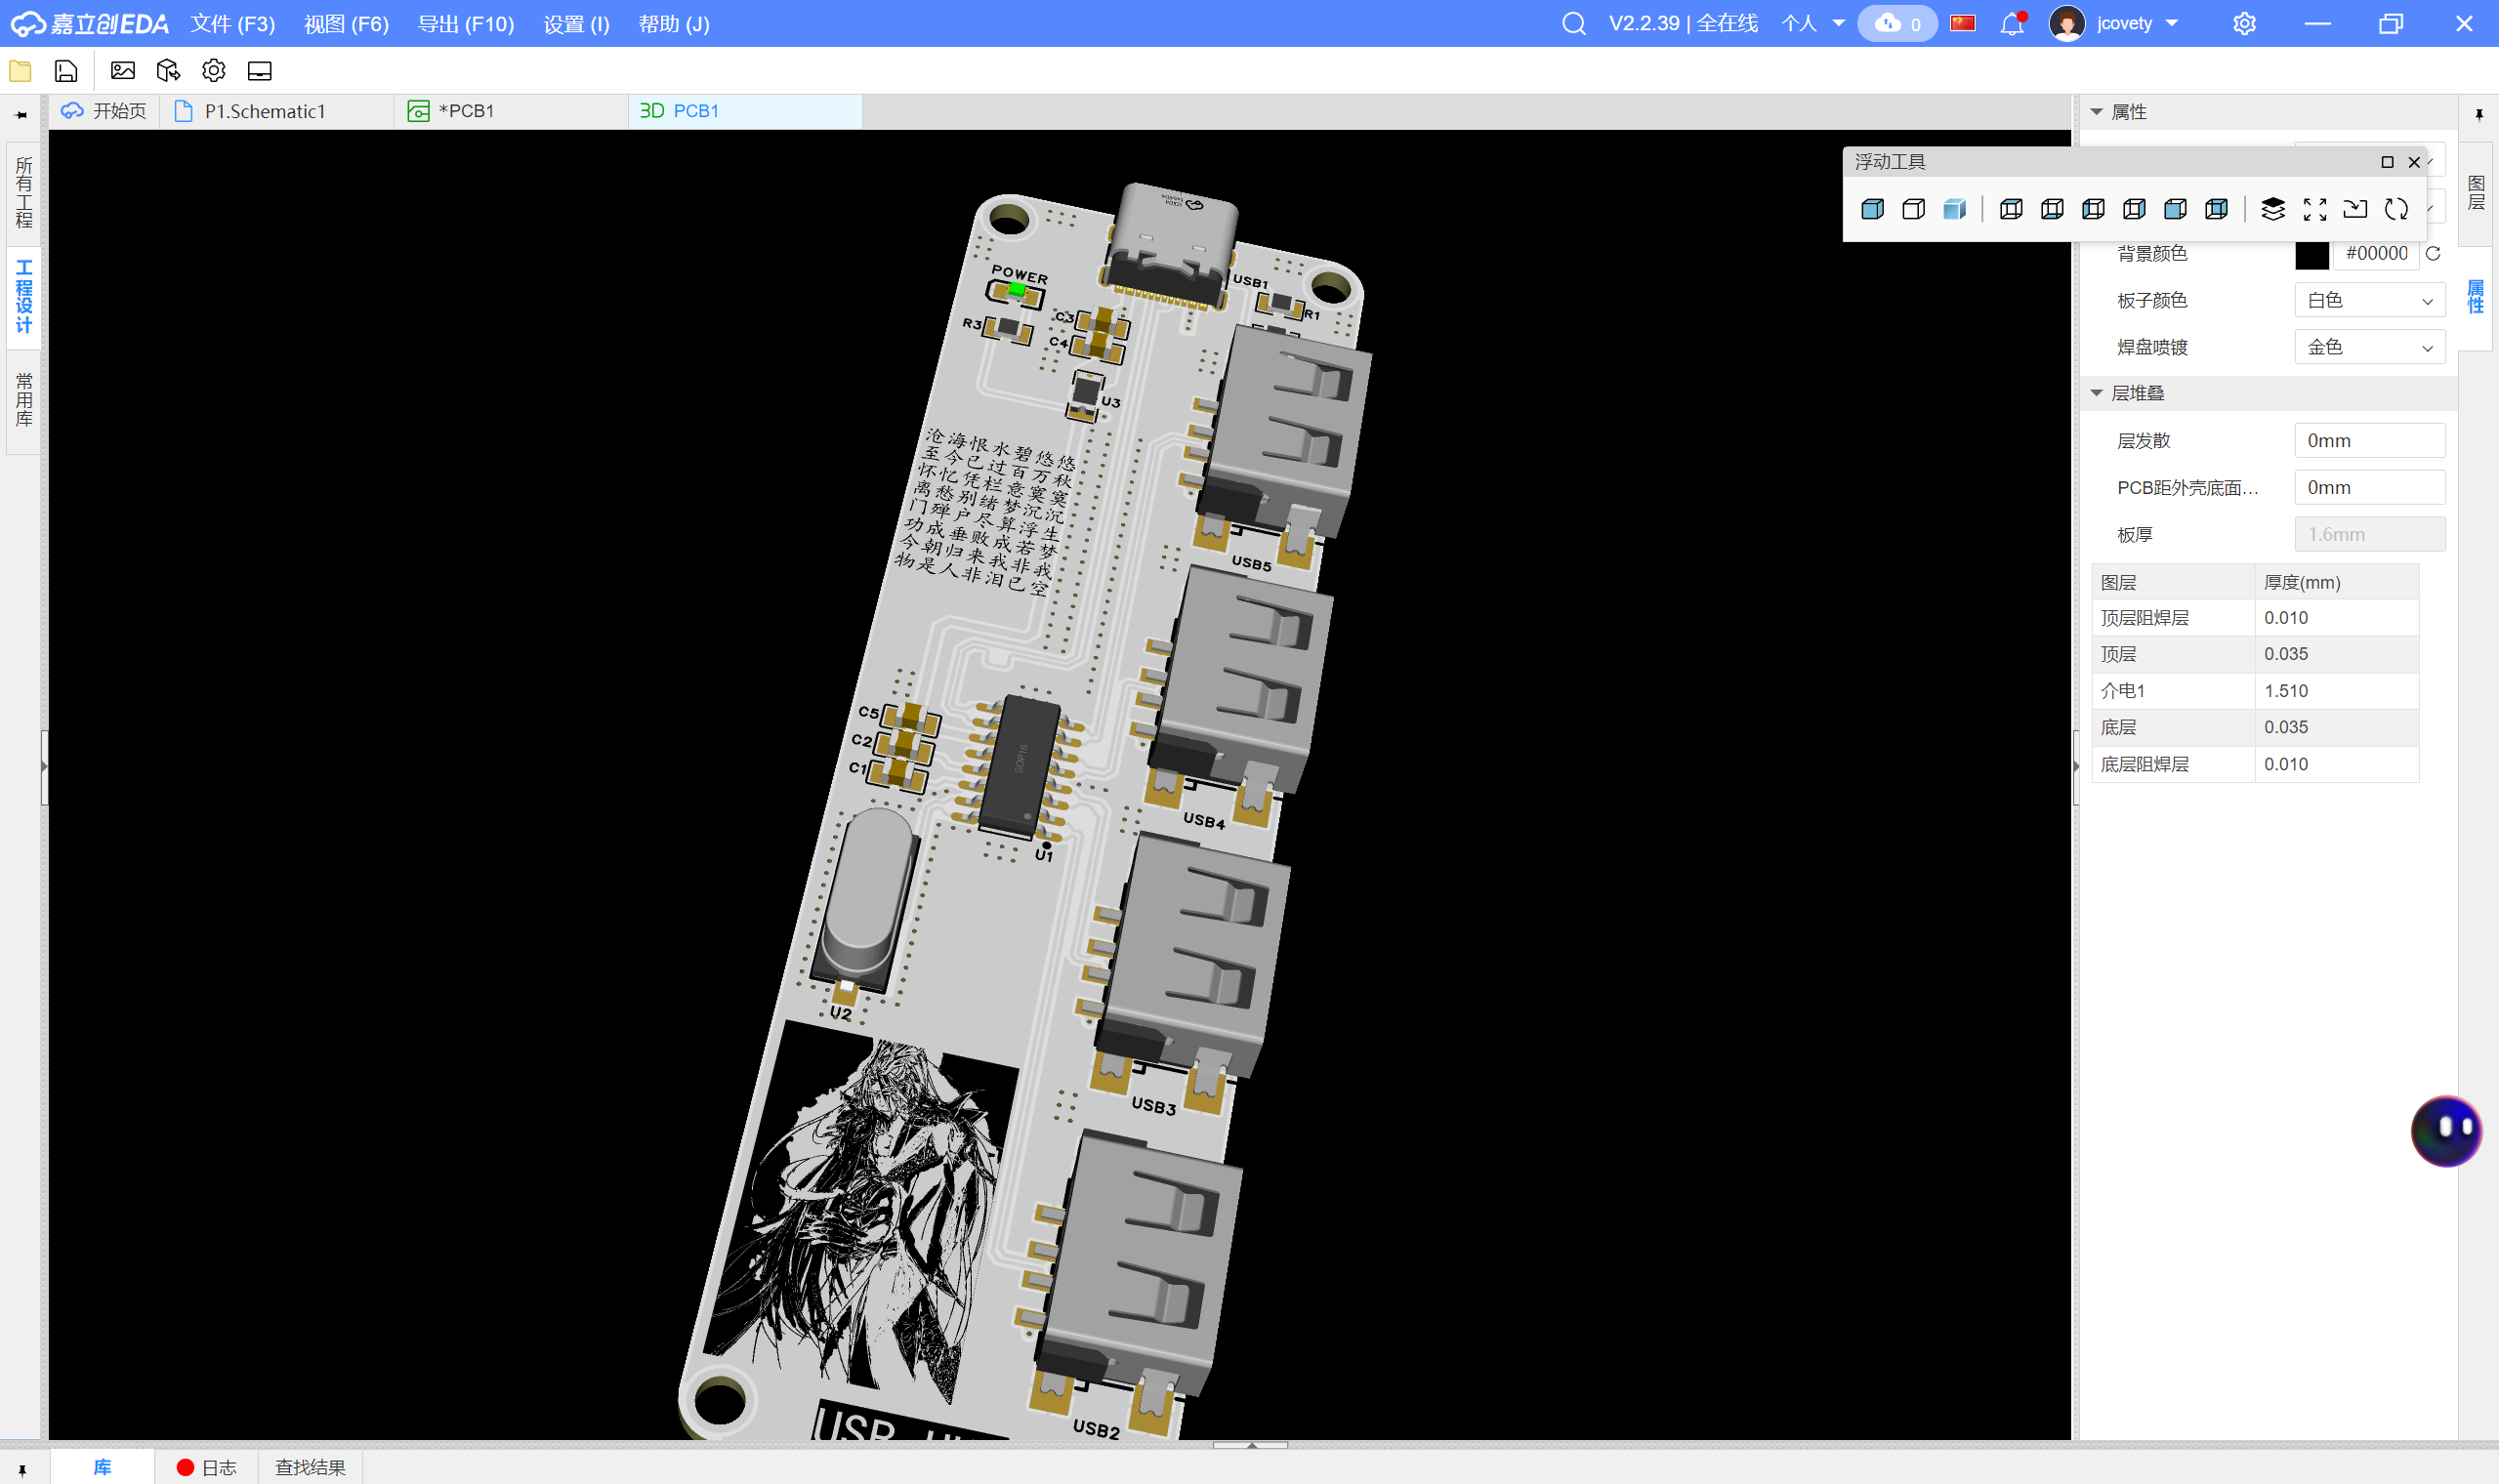
Task: Open the 板子颜色 dropdown showing 白色
Action: [2370, 301]
